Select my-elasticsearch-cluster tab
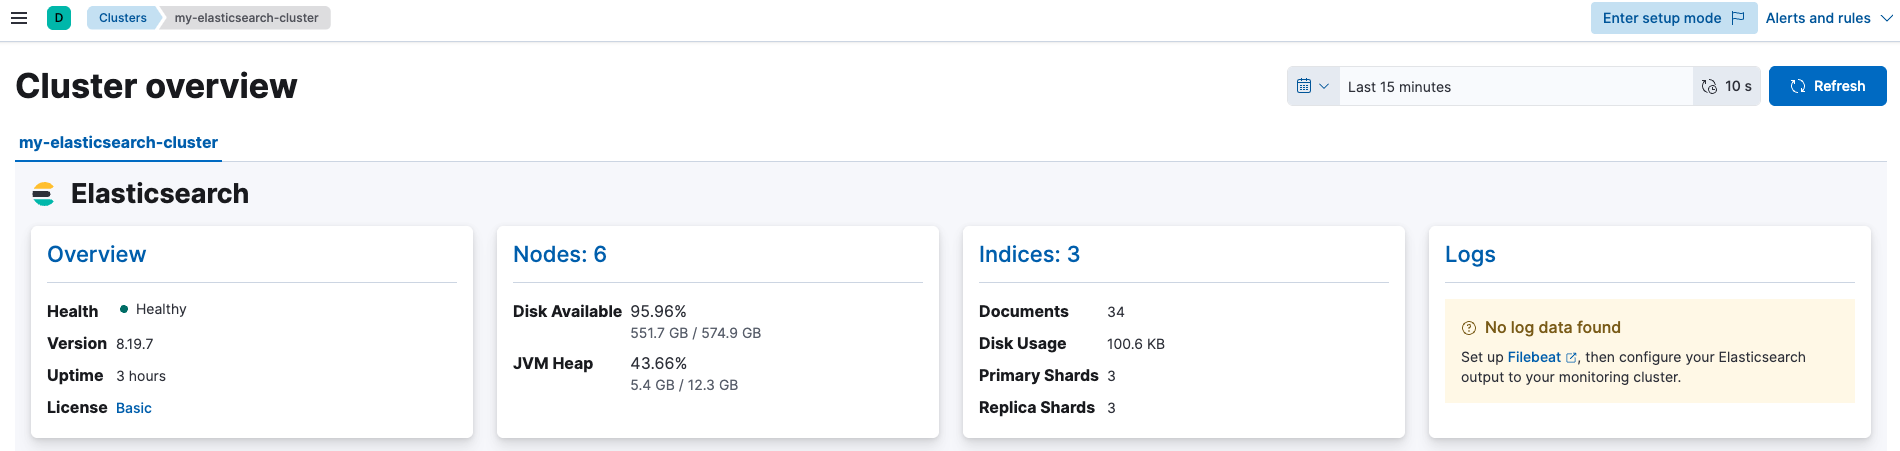The height and width of the screenshot is (451, 1900). (x=118, y=142)
